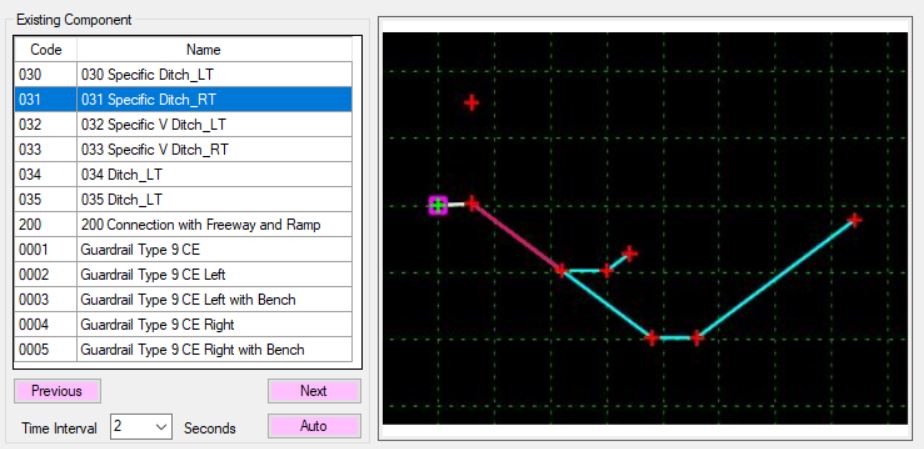
Task: Click code cell 0001
Action: (46, 249)
